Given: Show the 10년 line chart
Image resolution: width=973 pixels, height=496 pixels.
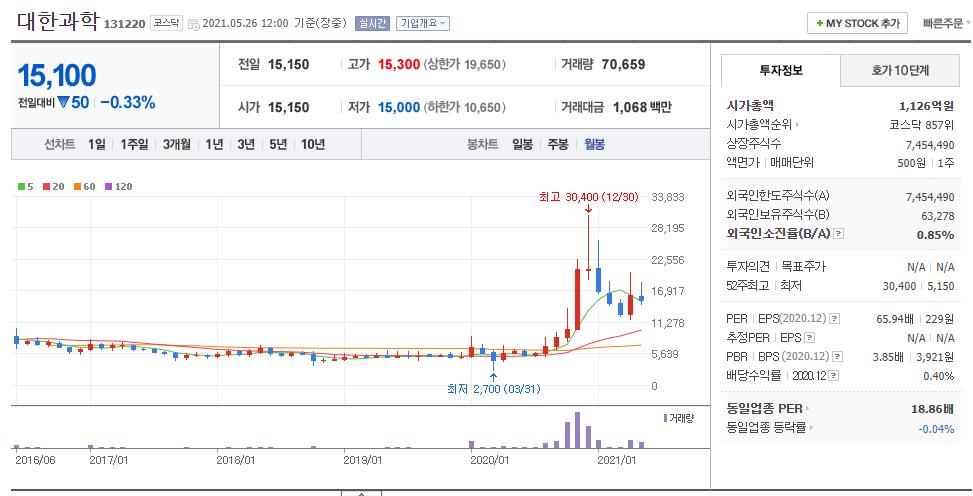Looking at the screenshot, I should click(313, 144).
